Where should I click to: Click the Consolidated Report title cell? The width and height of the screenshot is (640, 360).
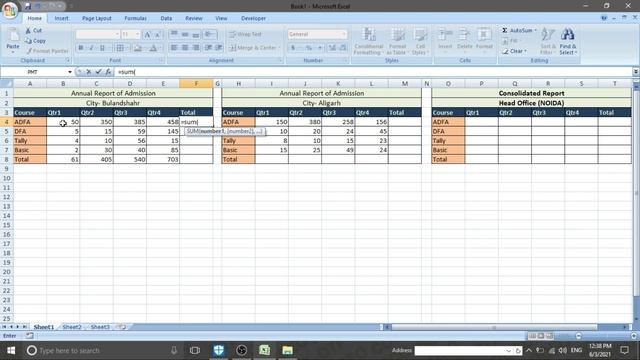(531, 93)
